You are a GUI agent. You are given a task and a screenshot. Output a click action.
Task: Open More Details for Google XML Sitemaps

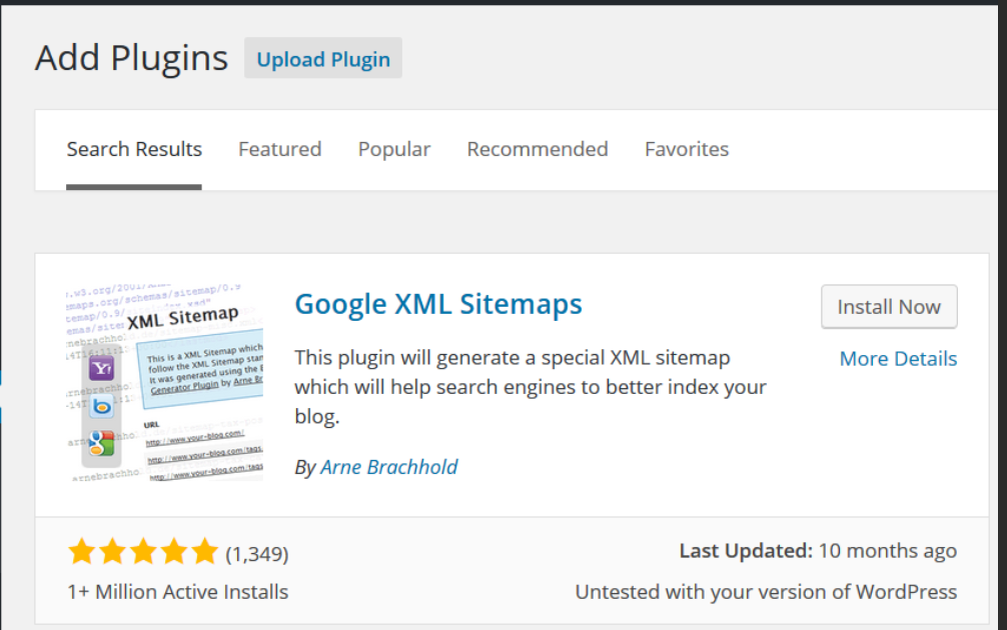[898, 358]
